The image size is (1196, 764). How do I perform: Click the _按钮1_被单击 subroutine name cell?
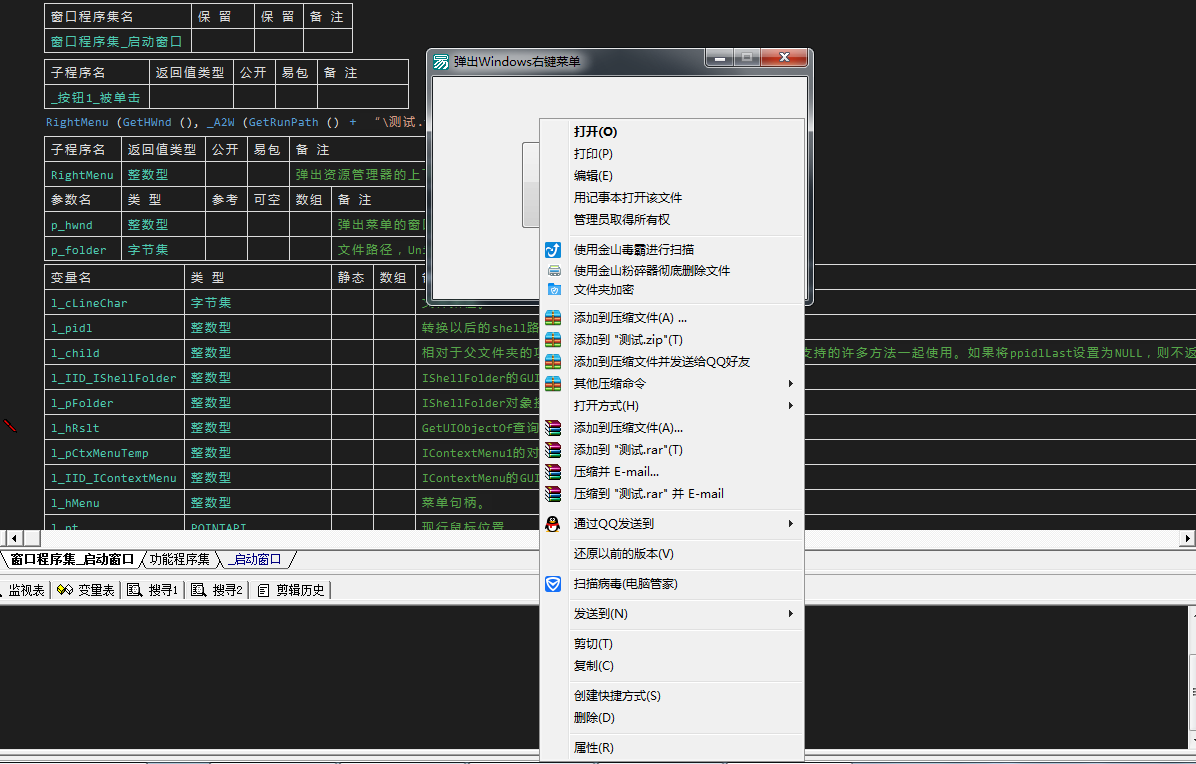pyautogui.click(x=97, y=98)
